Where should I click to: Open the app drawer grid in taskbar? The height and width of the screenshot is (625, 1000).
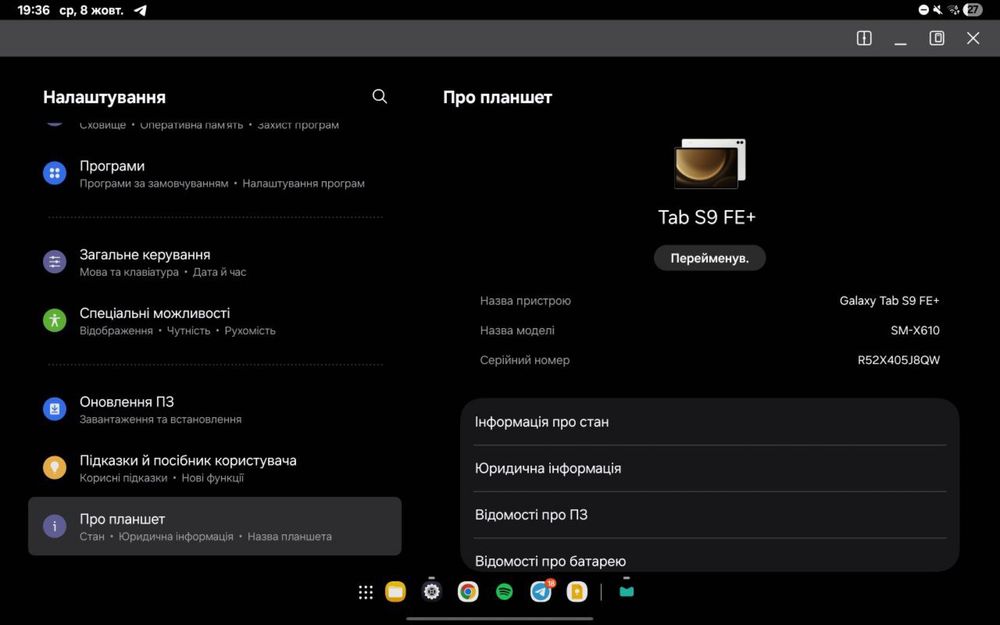coord(365,592)
